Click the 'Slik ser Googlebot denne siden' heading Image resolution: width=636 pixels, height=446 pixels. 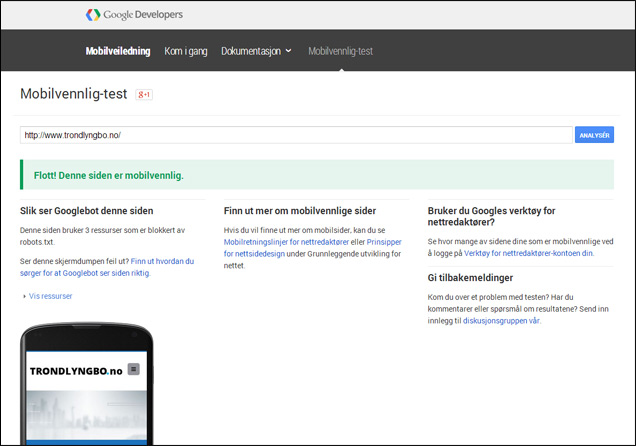click(86, 211)
